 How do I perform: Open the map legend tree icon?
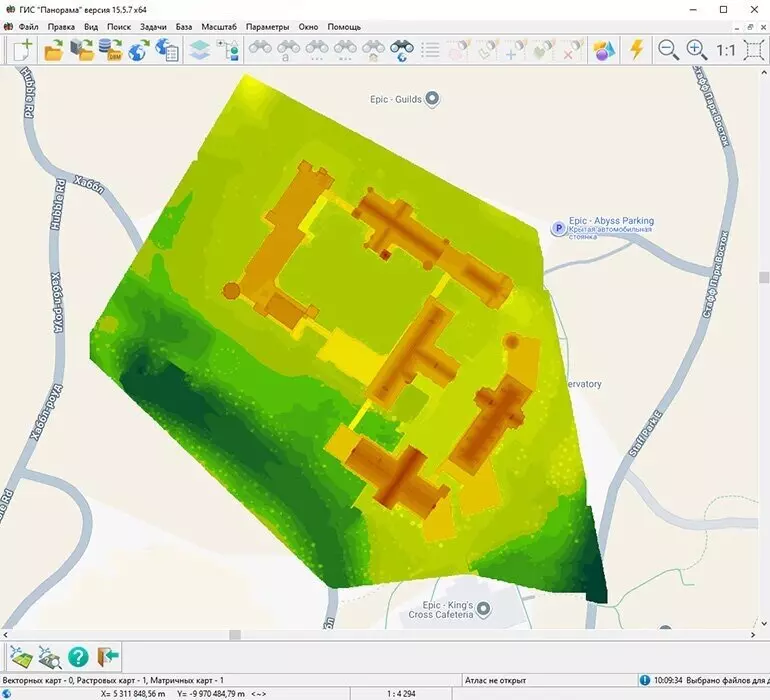[229, 50]
